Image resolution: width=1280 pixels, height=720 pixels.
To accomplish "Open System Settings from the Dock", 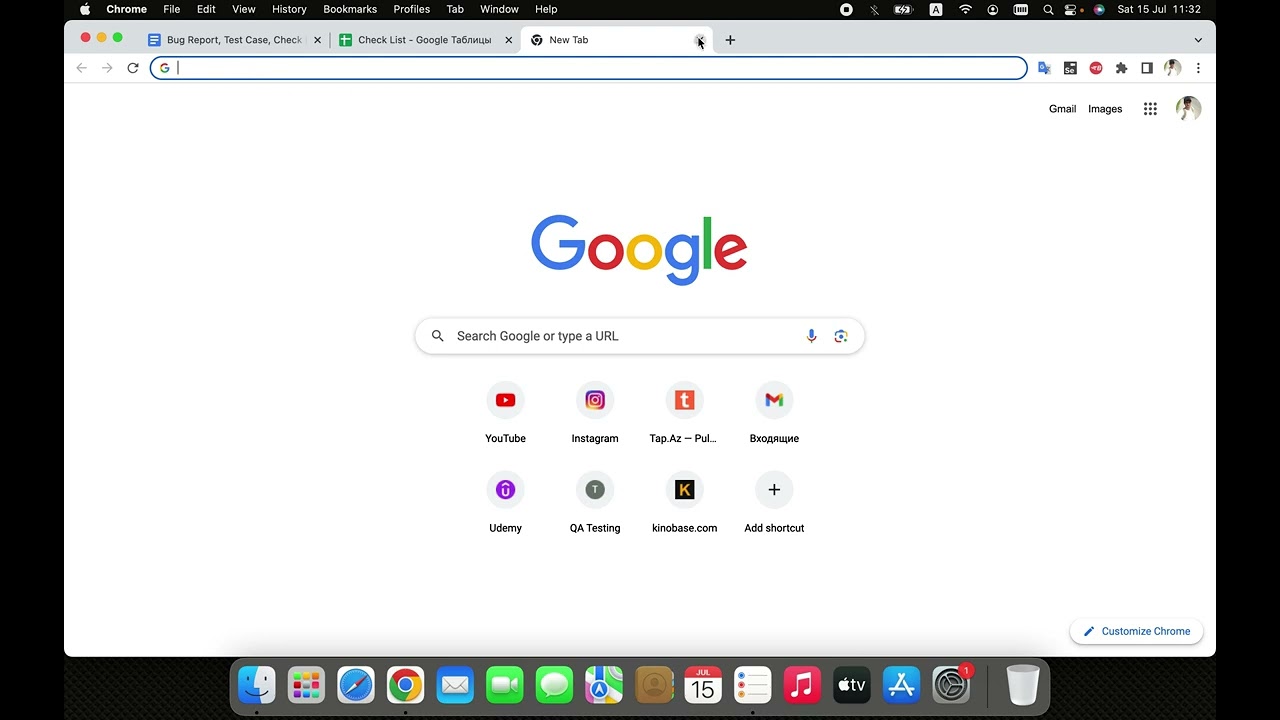I will point(951,685).
